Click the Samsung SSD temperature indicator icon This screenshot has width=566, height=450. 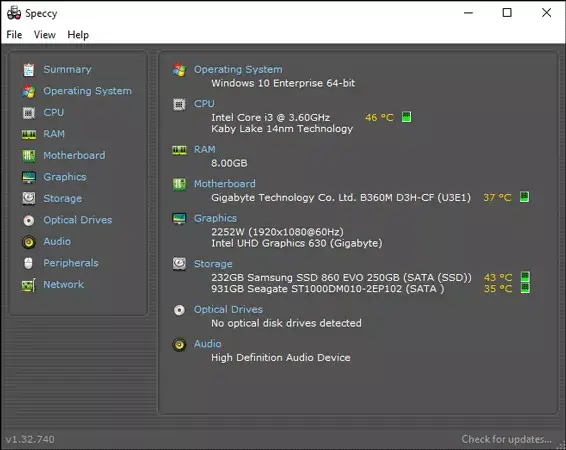coord(525,277)
